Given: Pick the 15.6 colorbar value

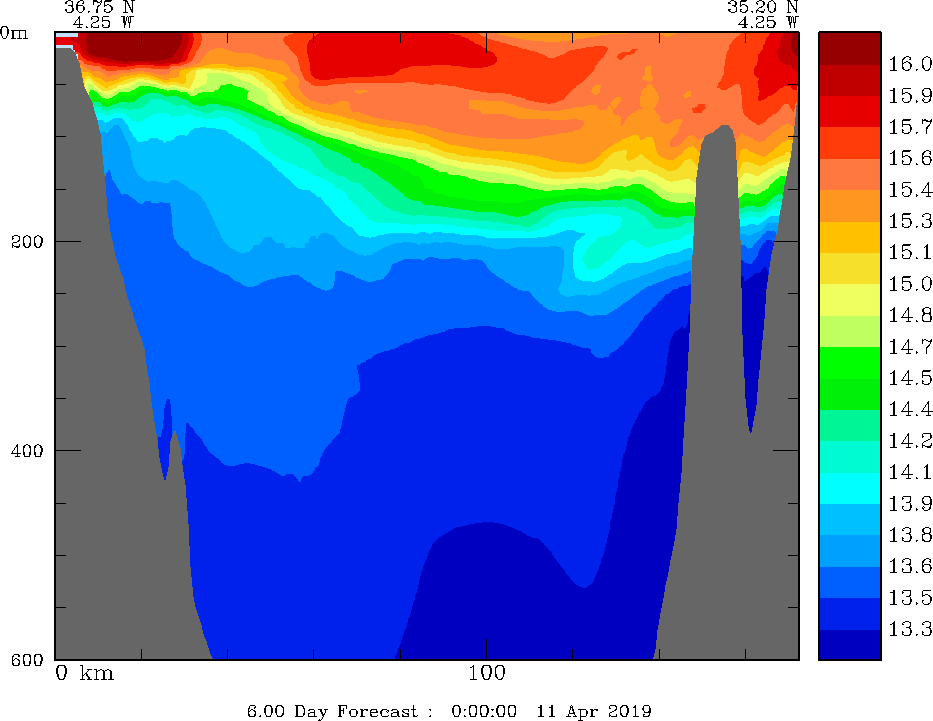Looking at the screenshot, I should [x=910, y=158].
